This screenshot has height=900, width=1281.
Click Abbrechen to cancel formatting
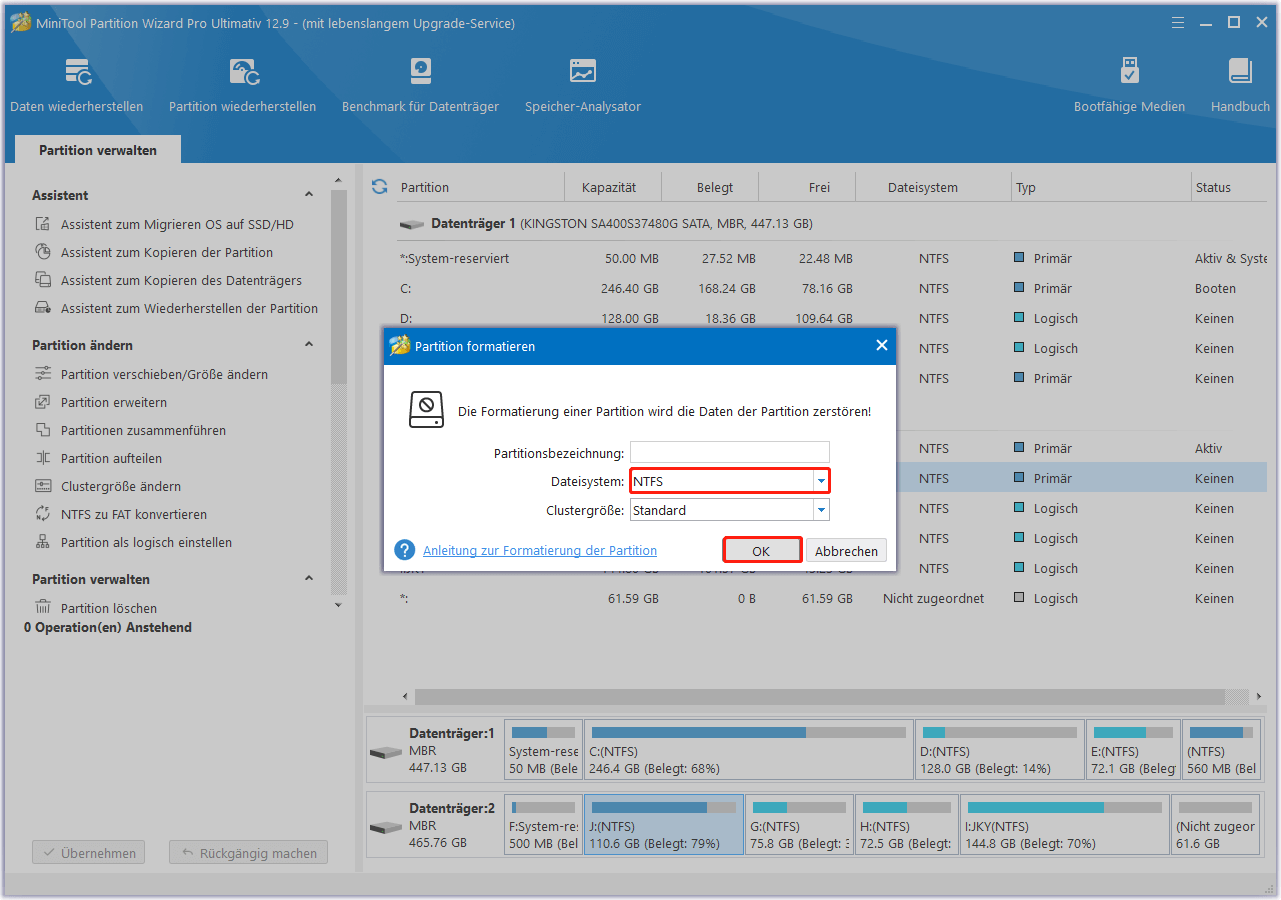click(846, 551)
